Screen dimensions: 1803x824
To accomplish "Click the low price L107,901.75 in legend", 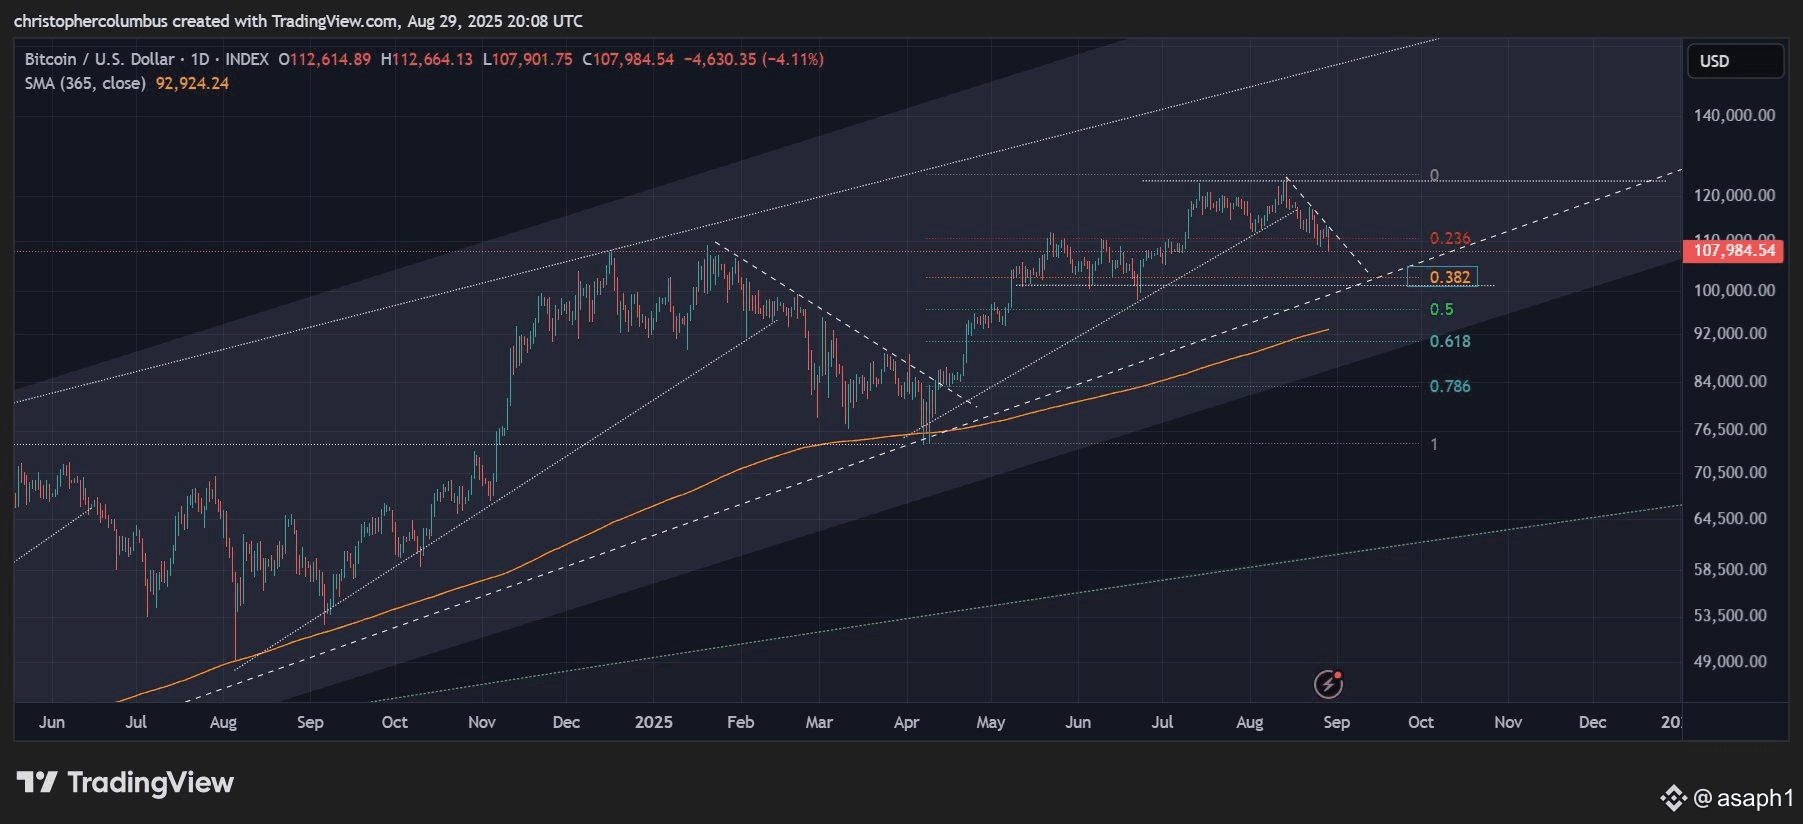I will click(x=527, y=59).
